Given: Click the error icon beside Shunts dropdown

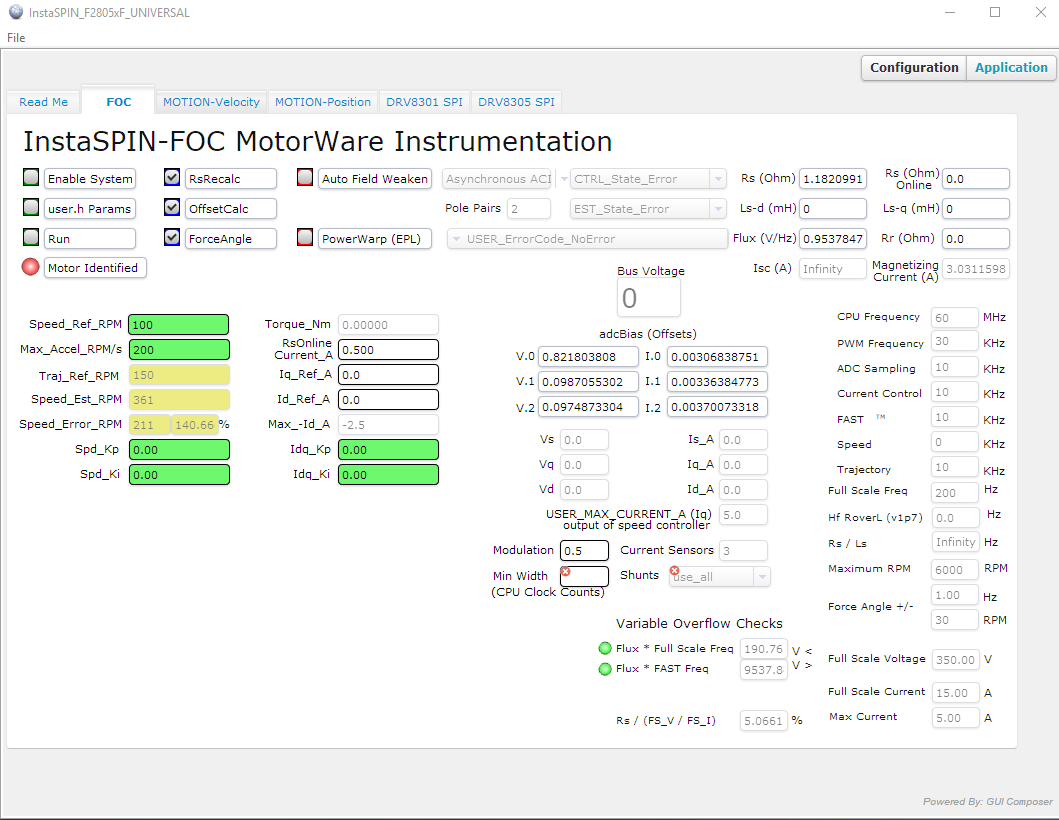Looking at the screenshot, I should point(675,571).
